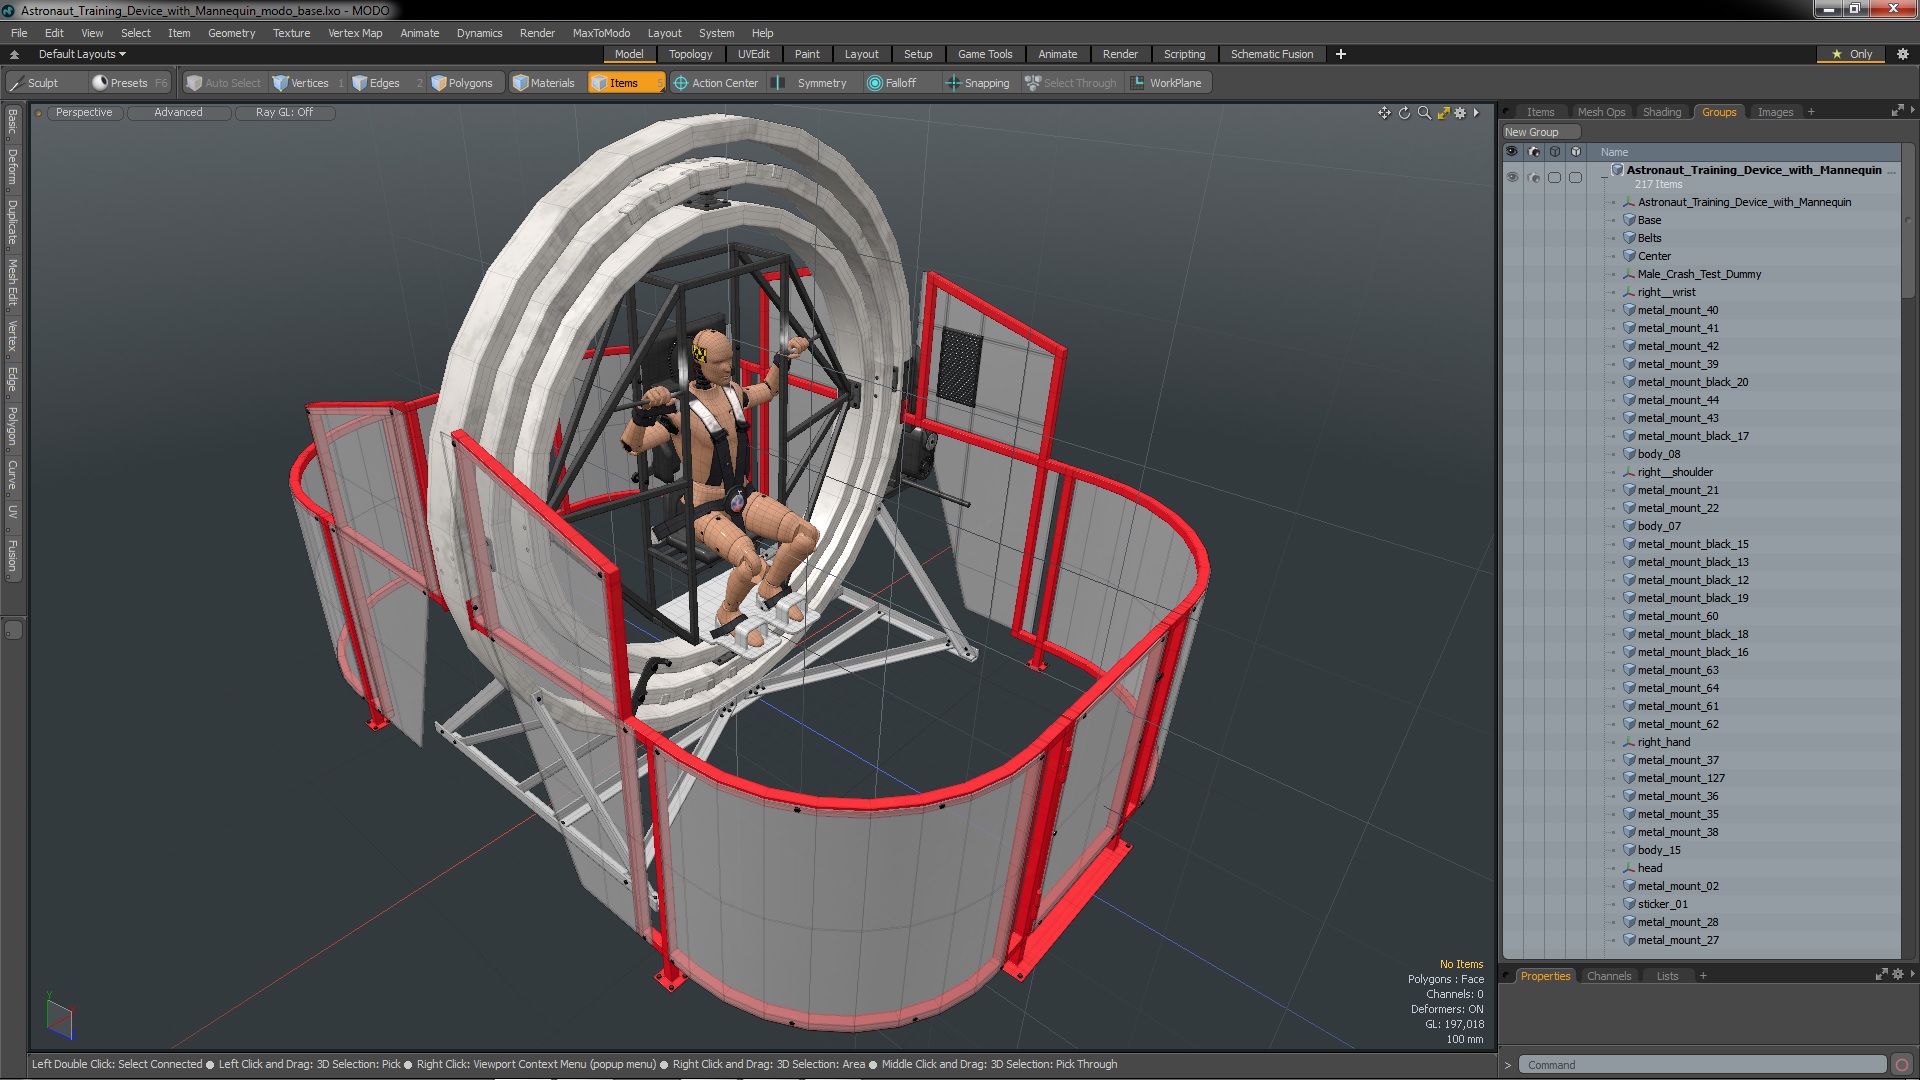Open the Schematic Fusion layout tab

point(1271,54)
